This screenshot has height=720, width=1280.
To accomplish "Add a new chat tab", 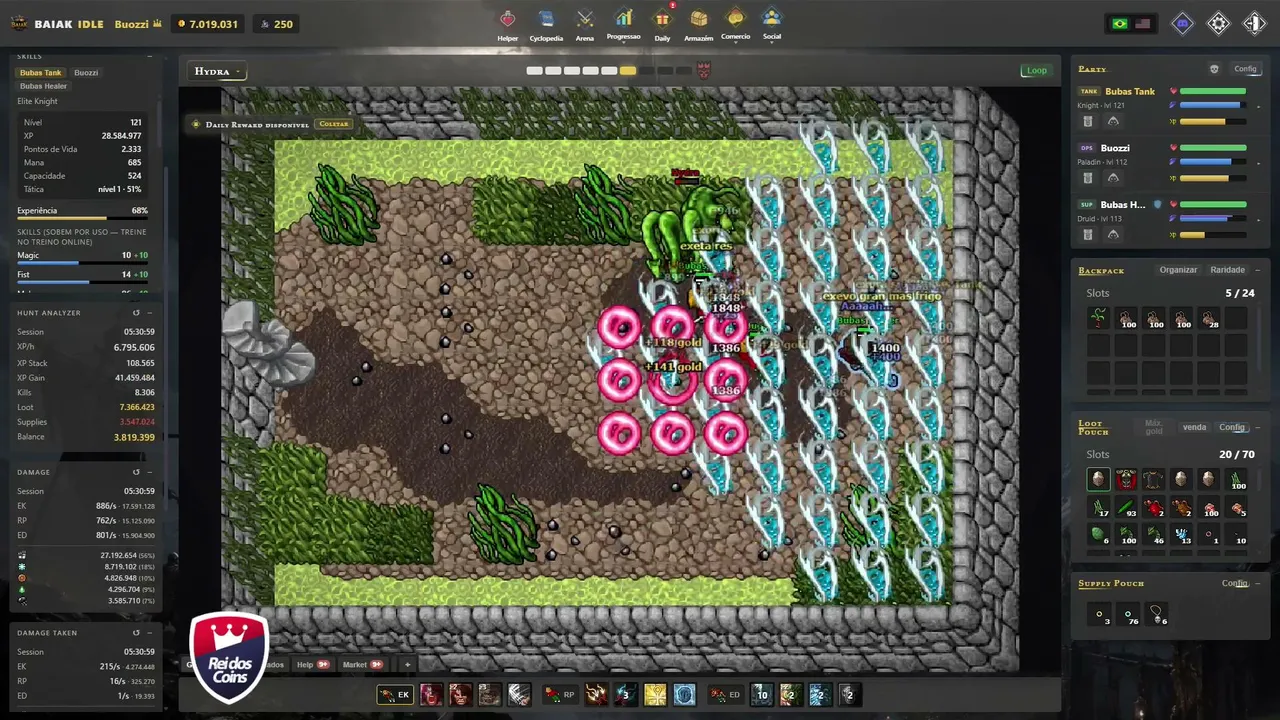I will pyautogui.click(x=407, y=664).
